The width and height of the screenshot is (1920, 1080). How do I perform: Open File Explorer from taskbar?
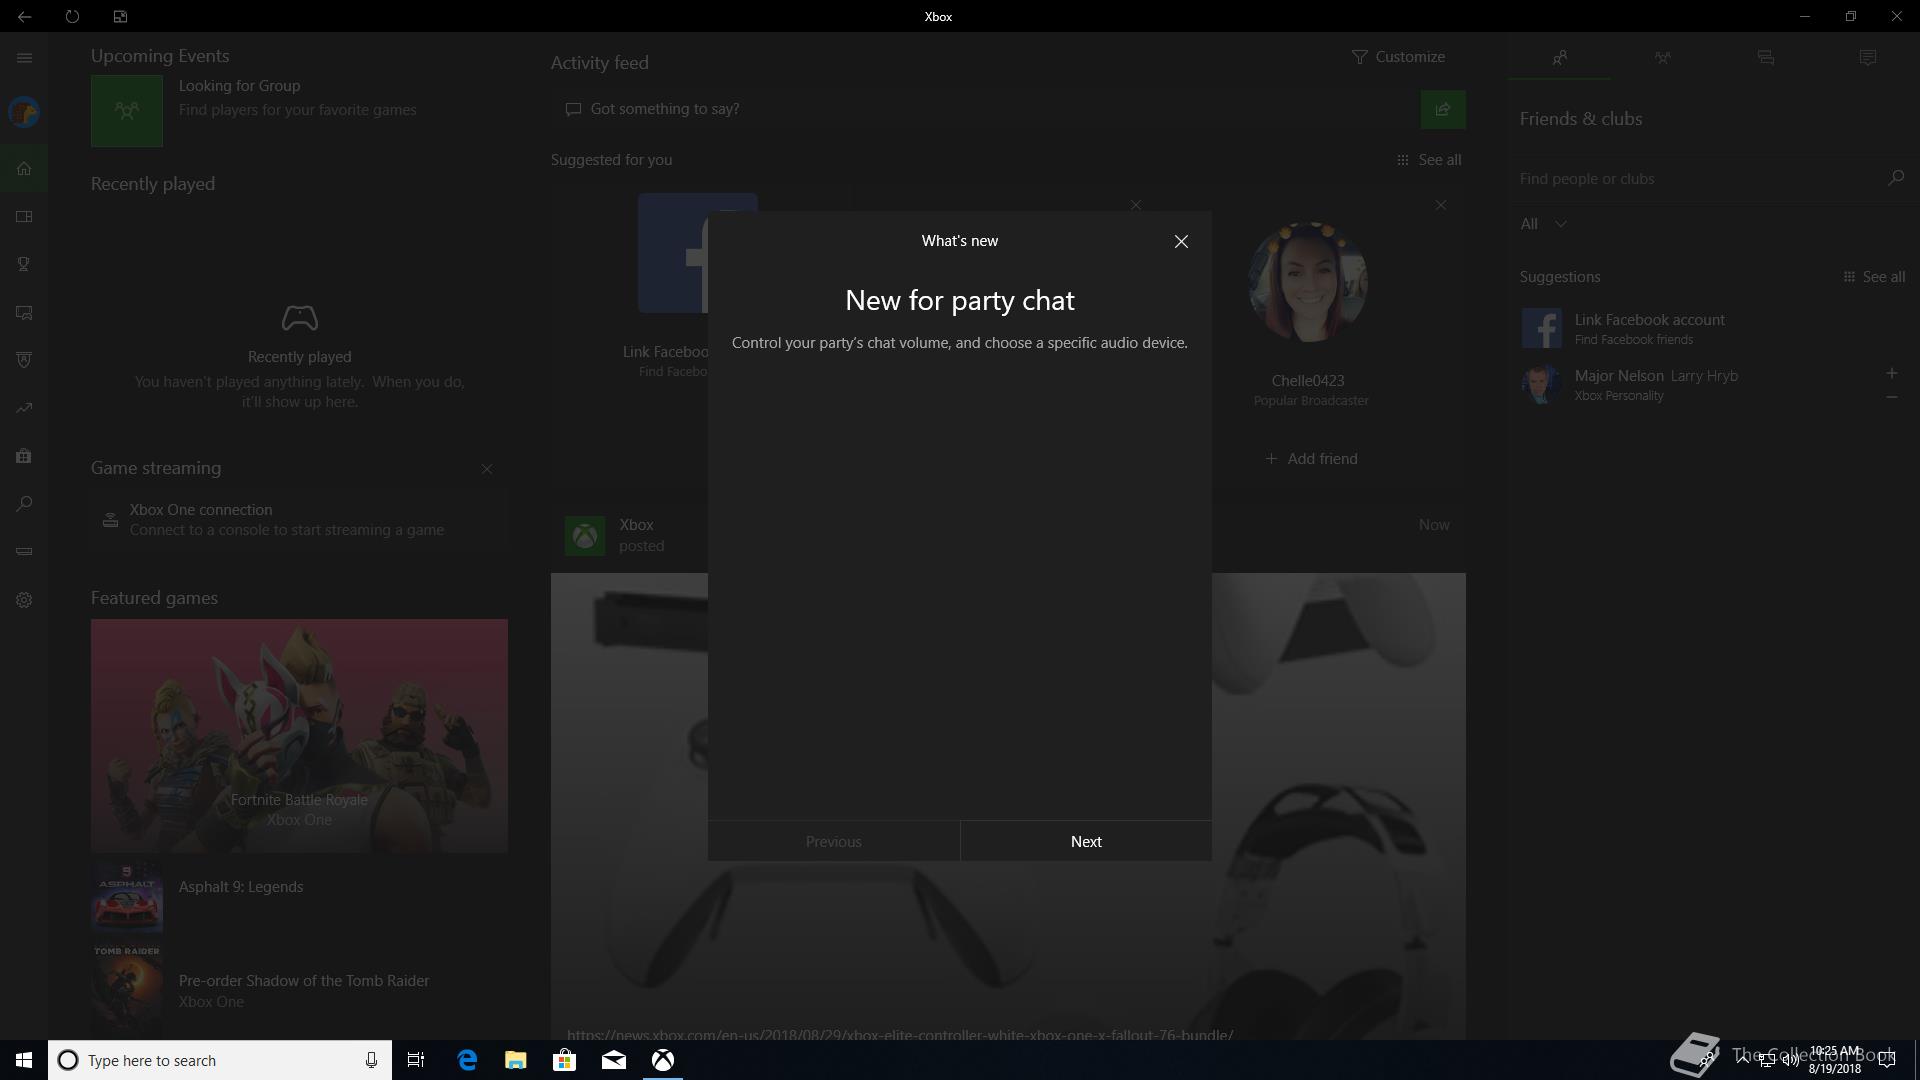[515, 1060]
